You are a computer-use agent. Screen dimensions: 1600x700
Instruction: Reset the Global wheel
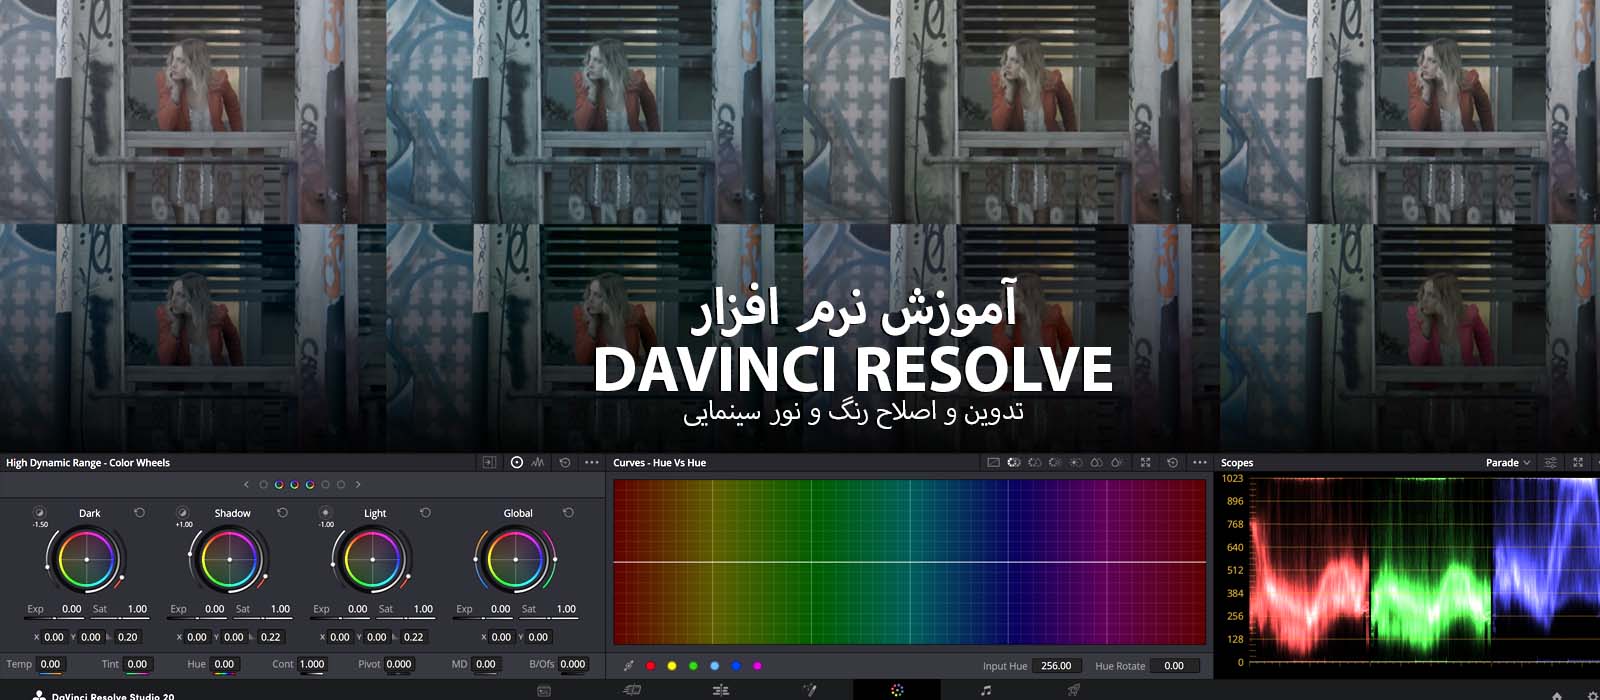[569, 513]
